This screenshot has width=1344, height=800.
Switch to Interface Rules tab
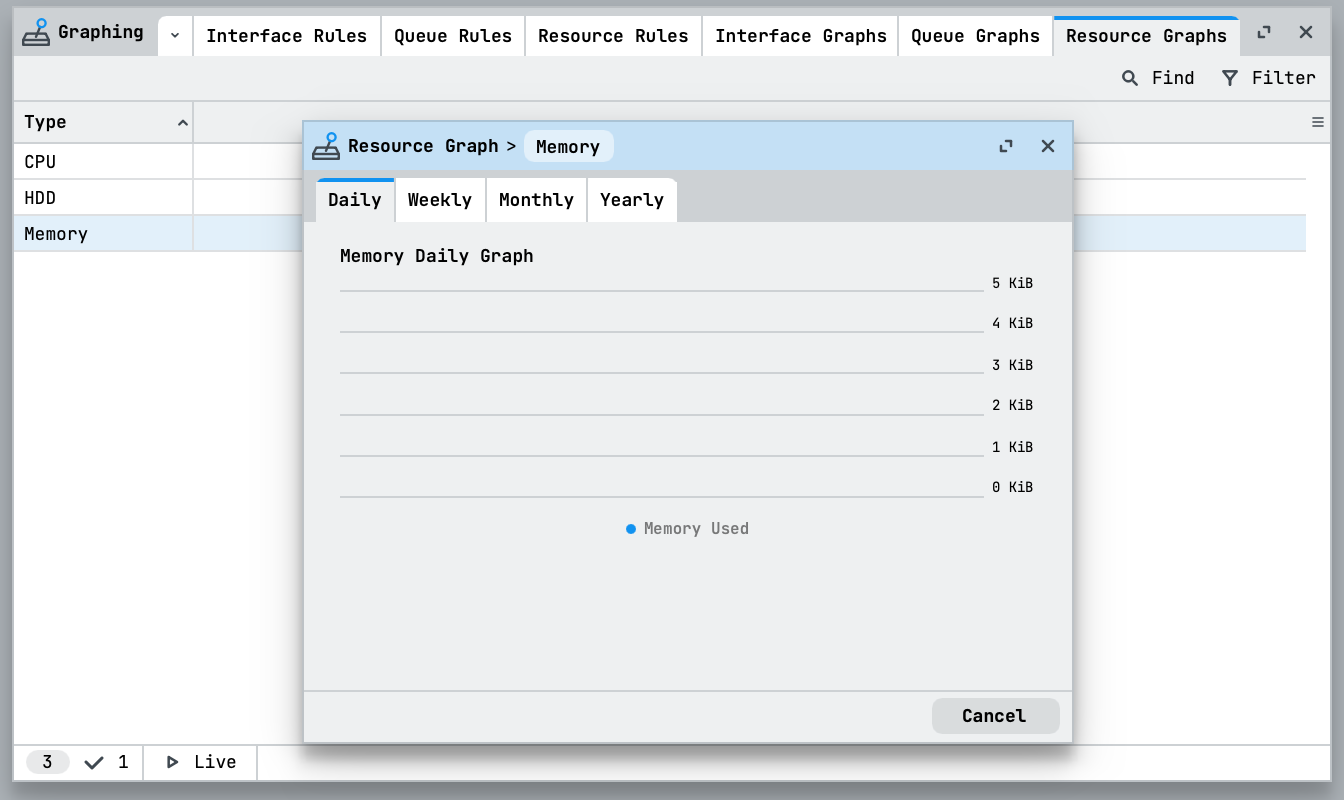287,36
